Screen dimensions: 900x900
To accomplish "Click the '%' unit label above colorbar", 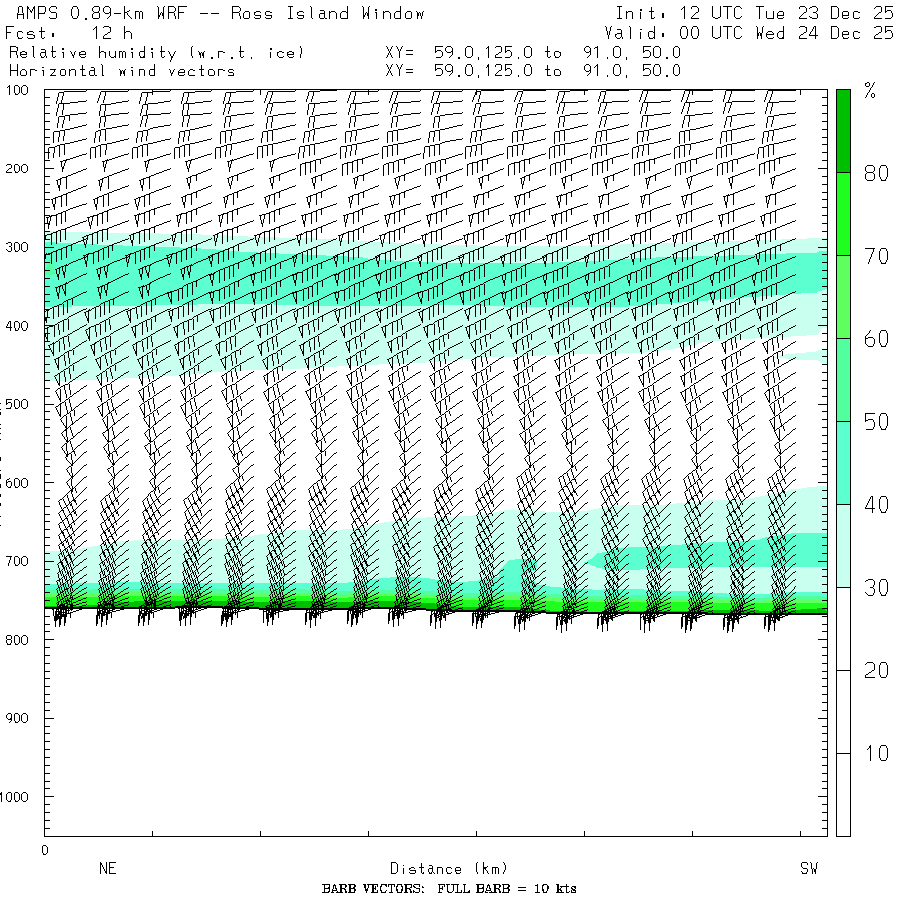I will click(870, 93).
